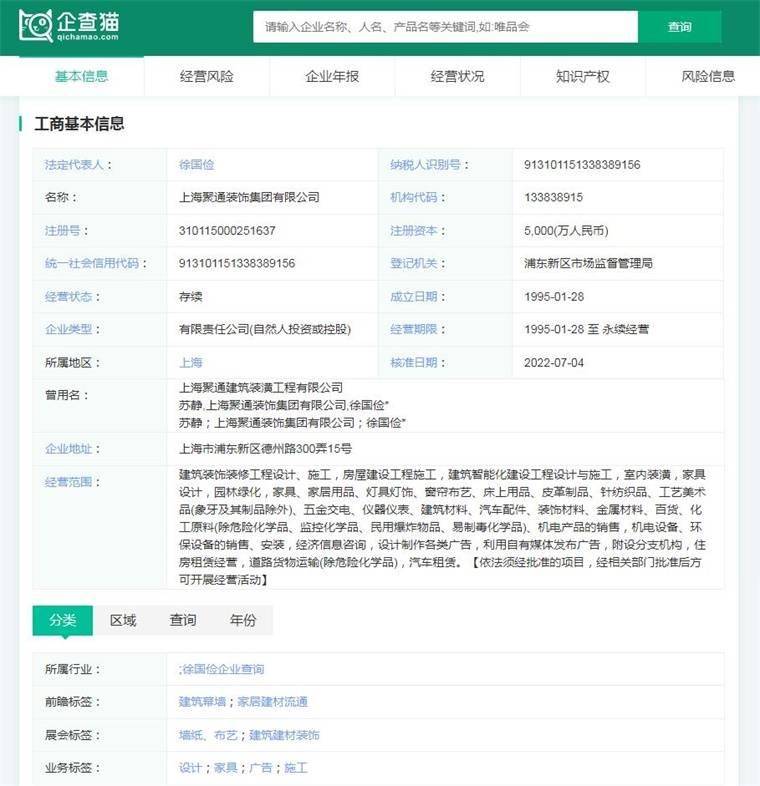Click the 纳税人识别号 field label
760x786 pixels.
[429, 164]
